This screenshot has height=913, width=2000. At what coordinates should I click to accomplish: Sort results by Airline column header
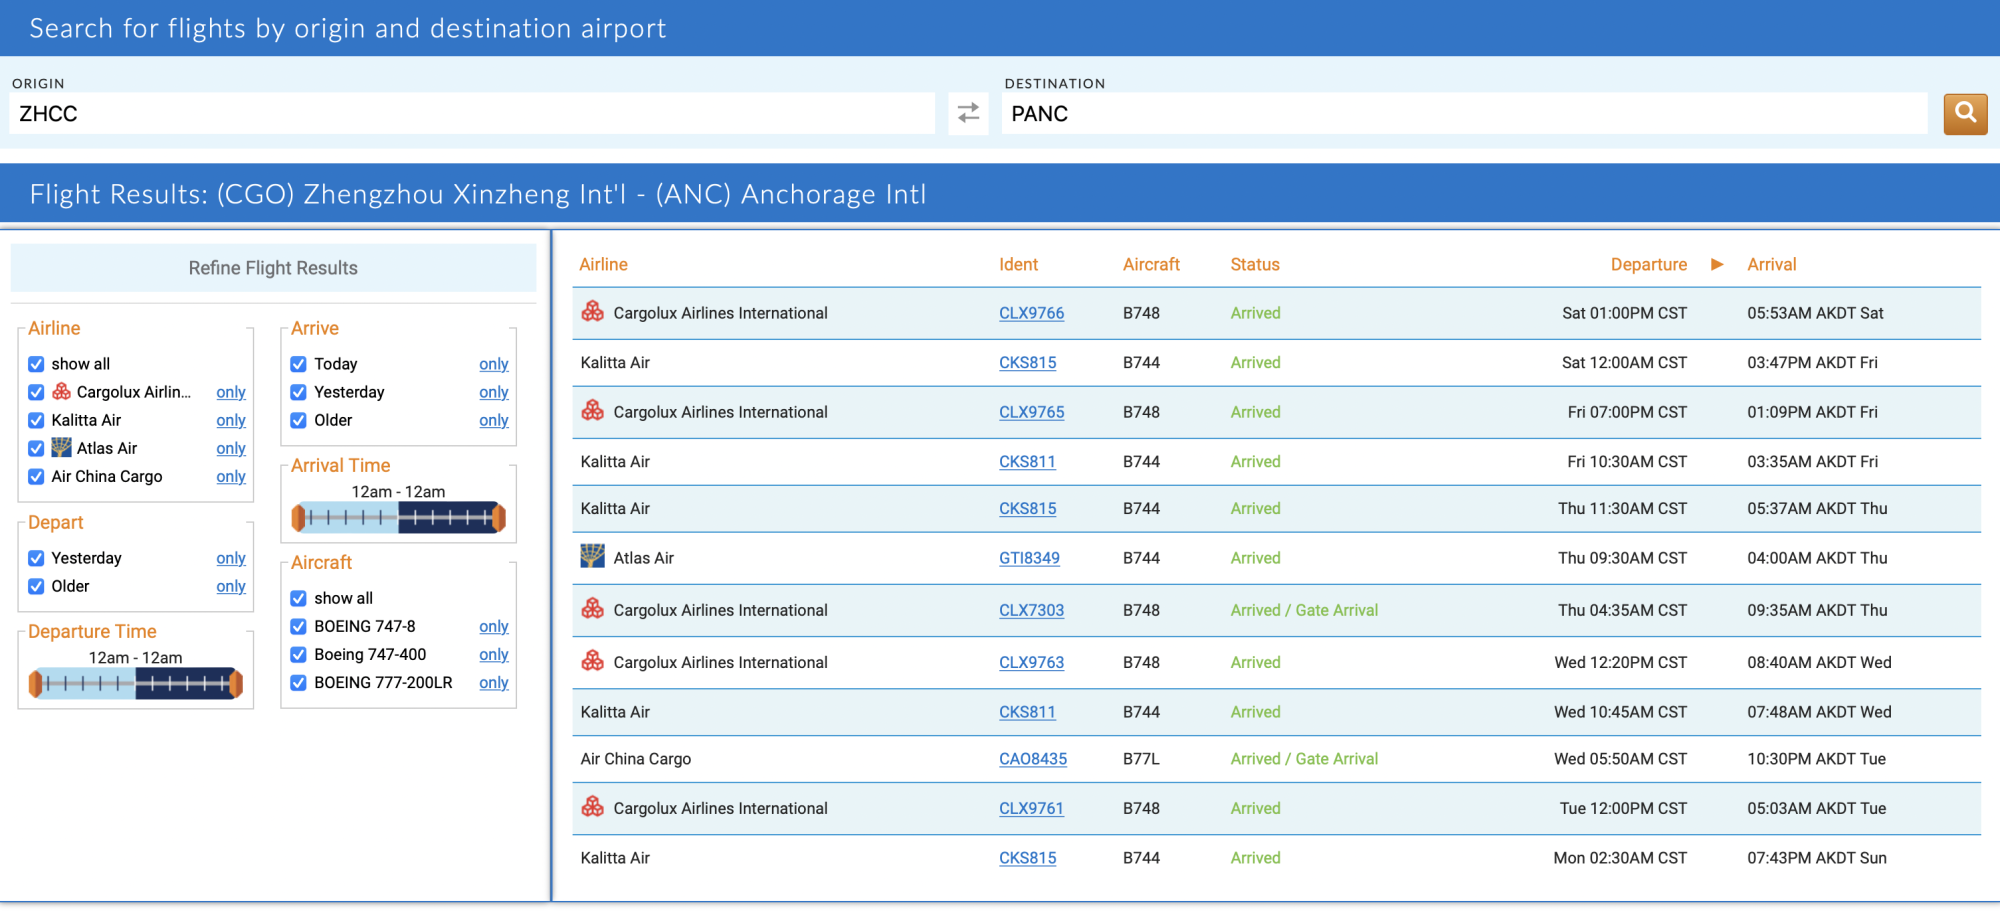pos(603,264)
